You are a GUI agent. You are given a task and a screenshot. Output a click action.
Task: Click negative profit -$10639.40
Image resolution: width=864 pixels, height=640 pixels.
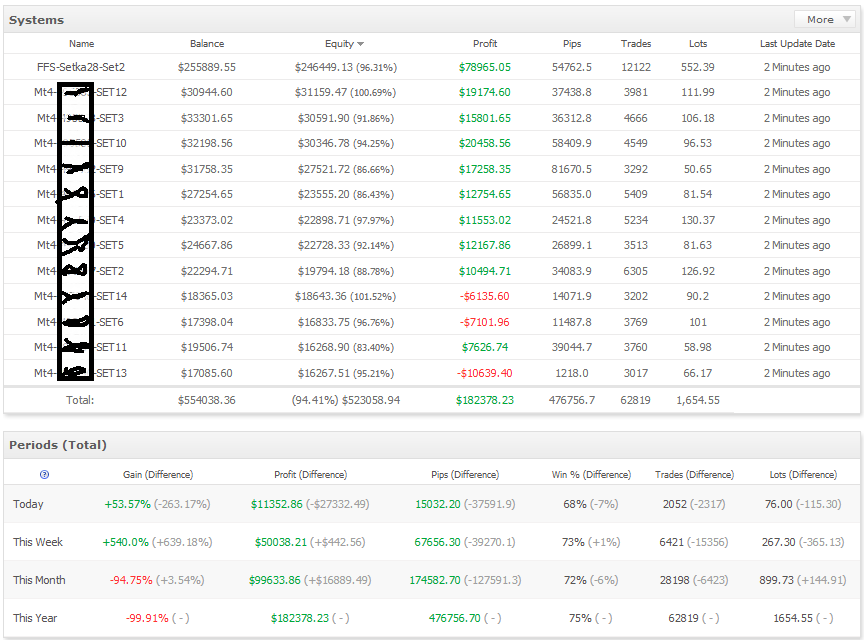pos(485,373)
